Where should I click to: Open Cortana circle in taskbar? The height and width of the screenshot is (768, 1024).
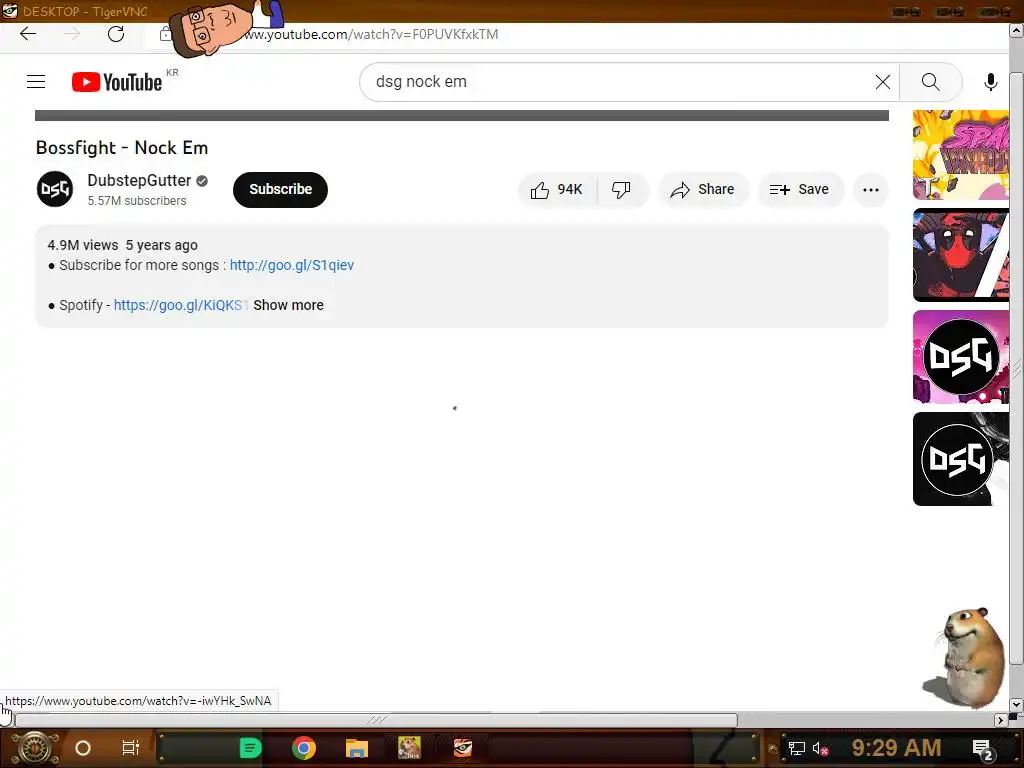(83, 748)
